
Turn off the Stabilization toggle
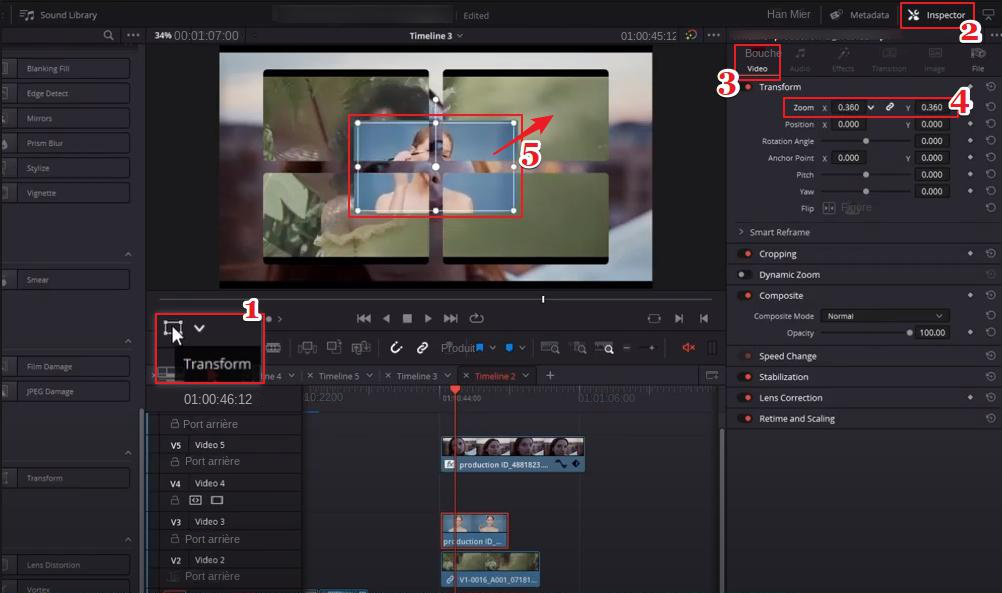(745, 377)
